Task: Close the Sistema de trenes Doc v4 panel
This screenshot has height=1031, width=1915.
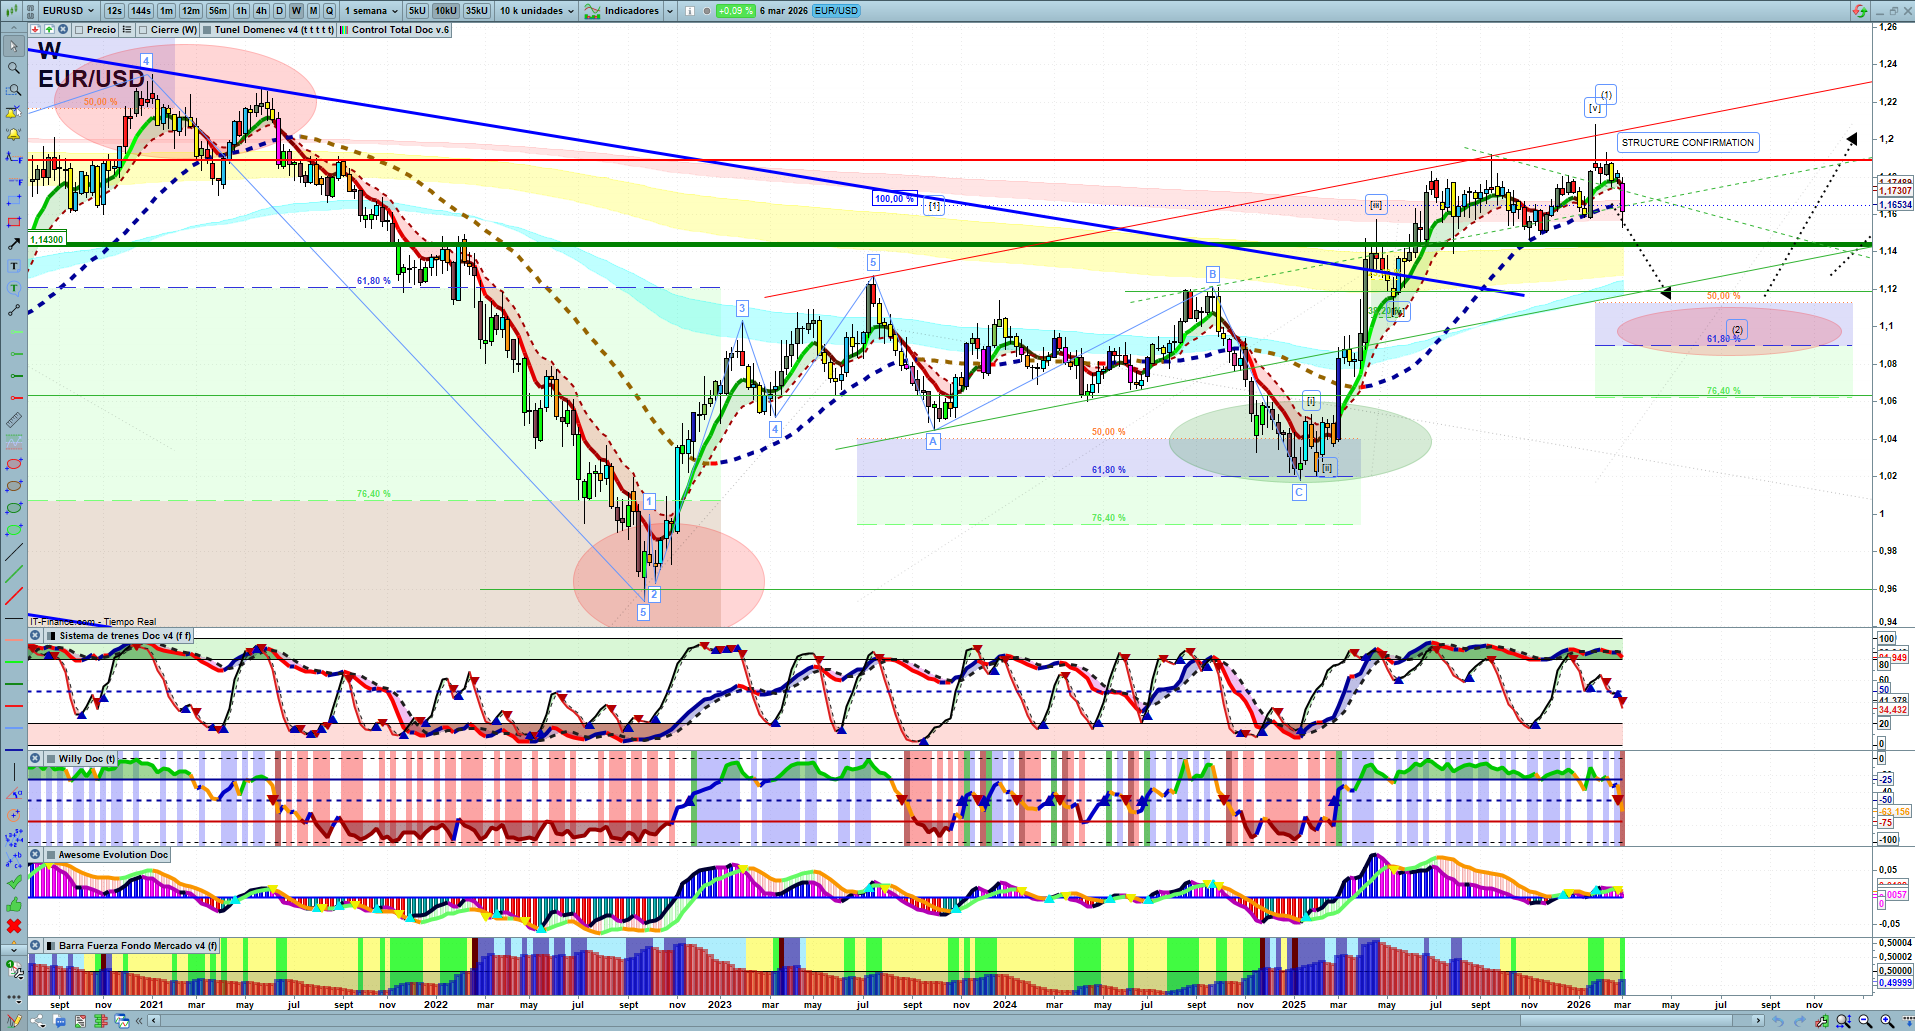Action: click(35, 636)
